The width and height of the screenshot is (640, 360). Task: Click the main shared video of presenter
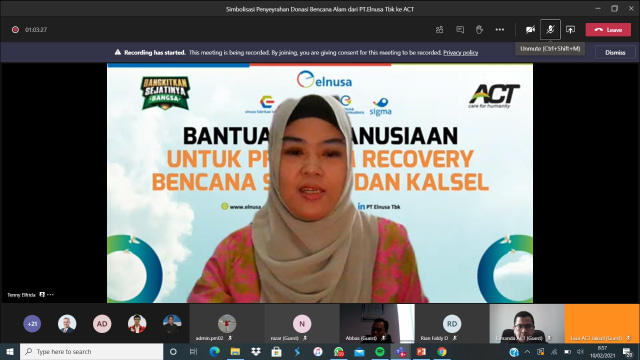point(320,183)
